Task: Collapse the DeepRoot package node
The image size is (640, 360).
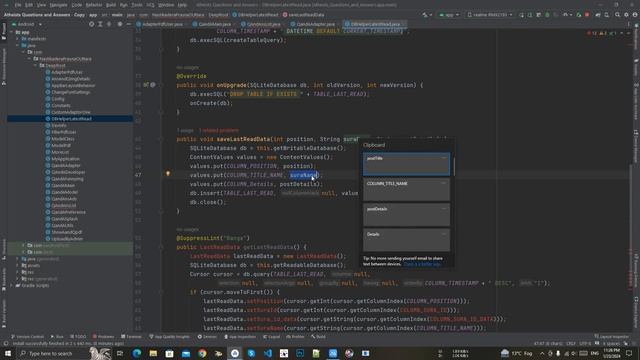Action: click(36, 65)
